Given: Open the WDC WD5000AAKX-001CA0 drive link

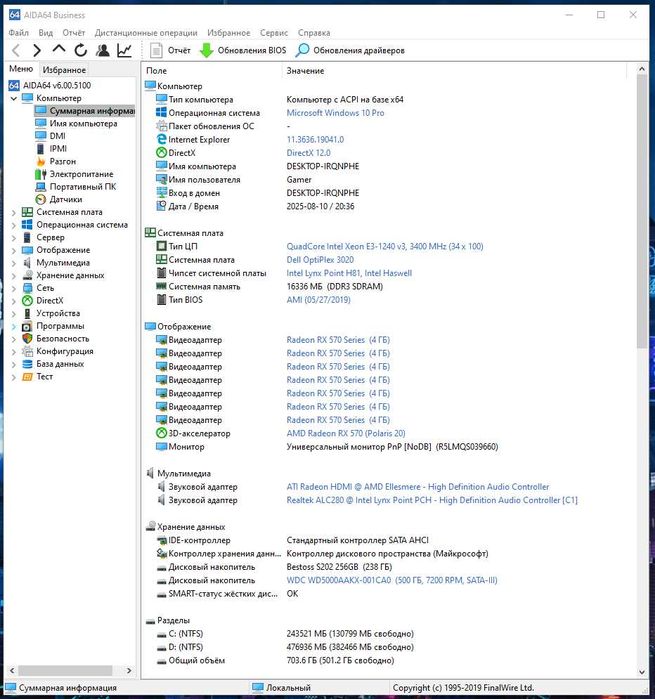Looking at the screenshot, I should 392,580.
